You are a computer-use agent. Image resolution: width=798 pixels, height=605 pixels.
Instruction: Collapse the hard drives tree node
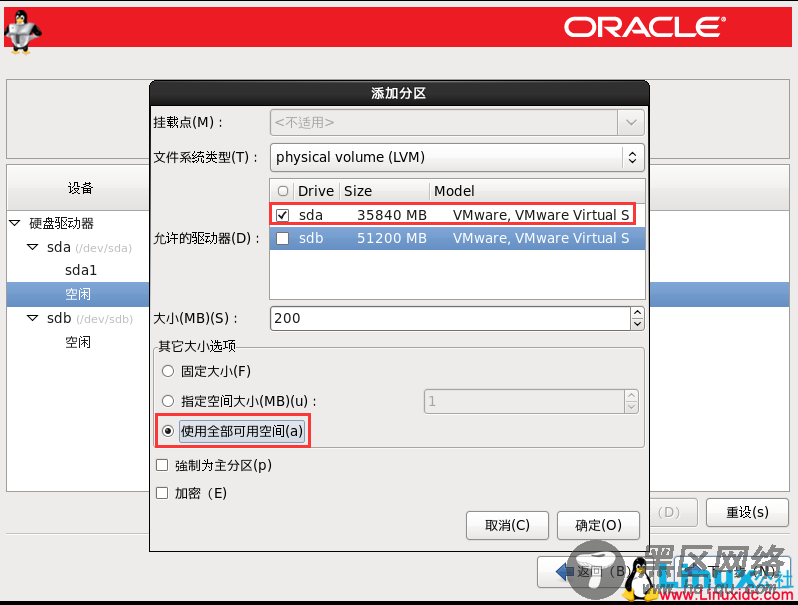(15, 223)
